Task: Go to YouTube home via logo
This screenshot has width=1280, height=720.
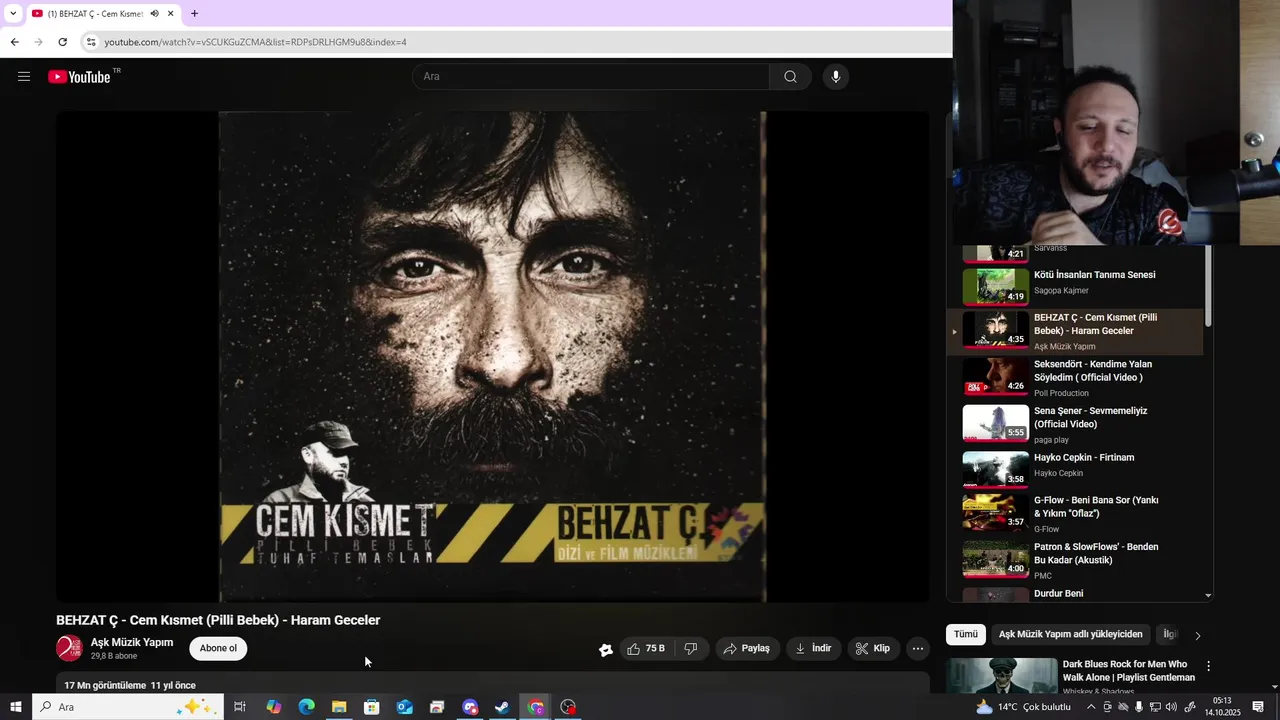Action: [79, 77]
